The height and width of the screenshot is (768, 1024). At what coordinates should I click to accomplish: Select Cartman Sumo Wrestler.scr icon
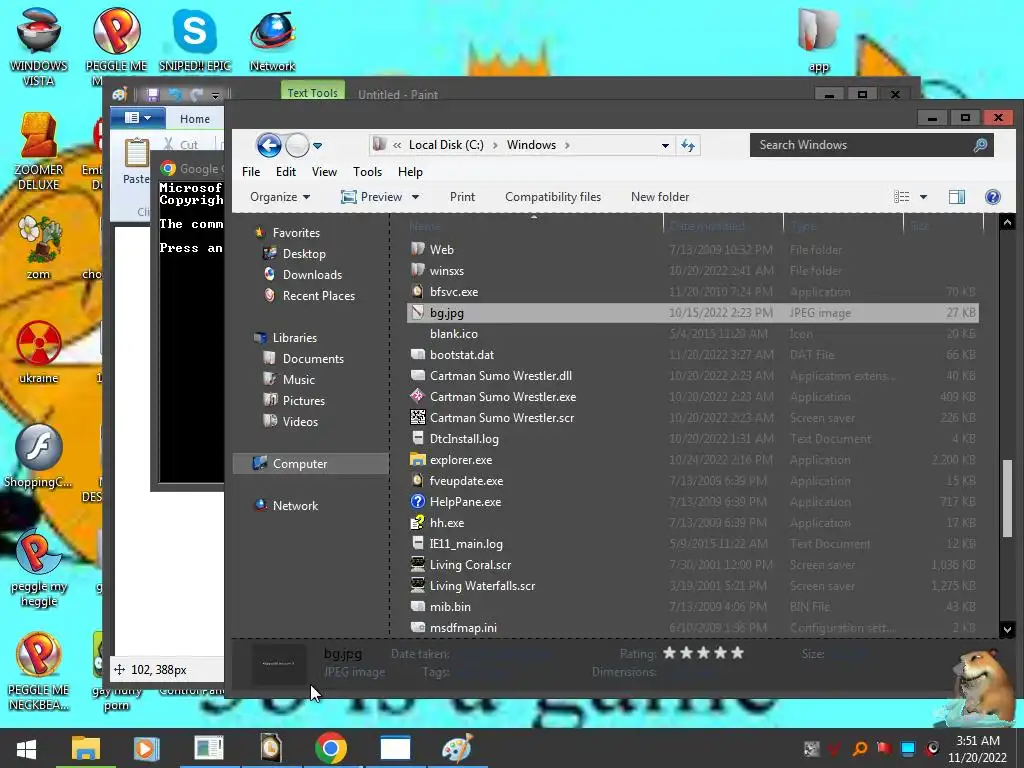[x=417, y=417]
